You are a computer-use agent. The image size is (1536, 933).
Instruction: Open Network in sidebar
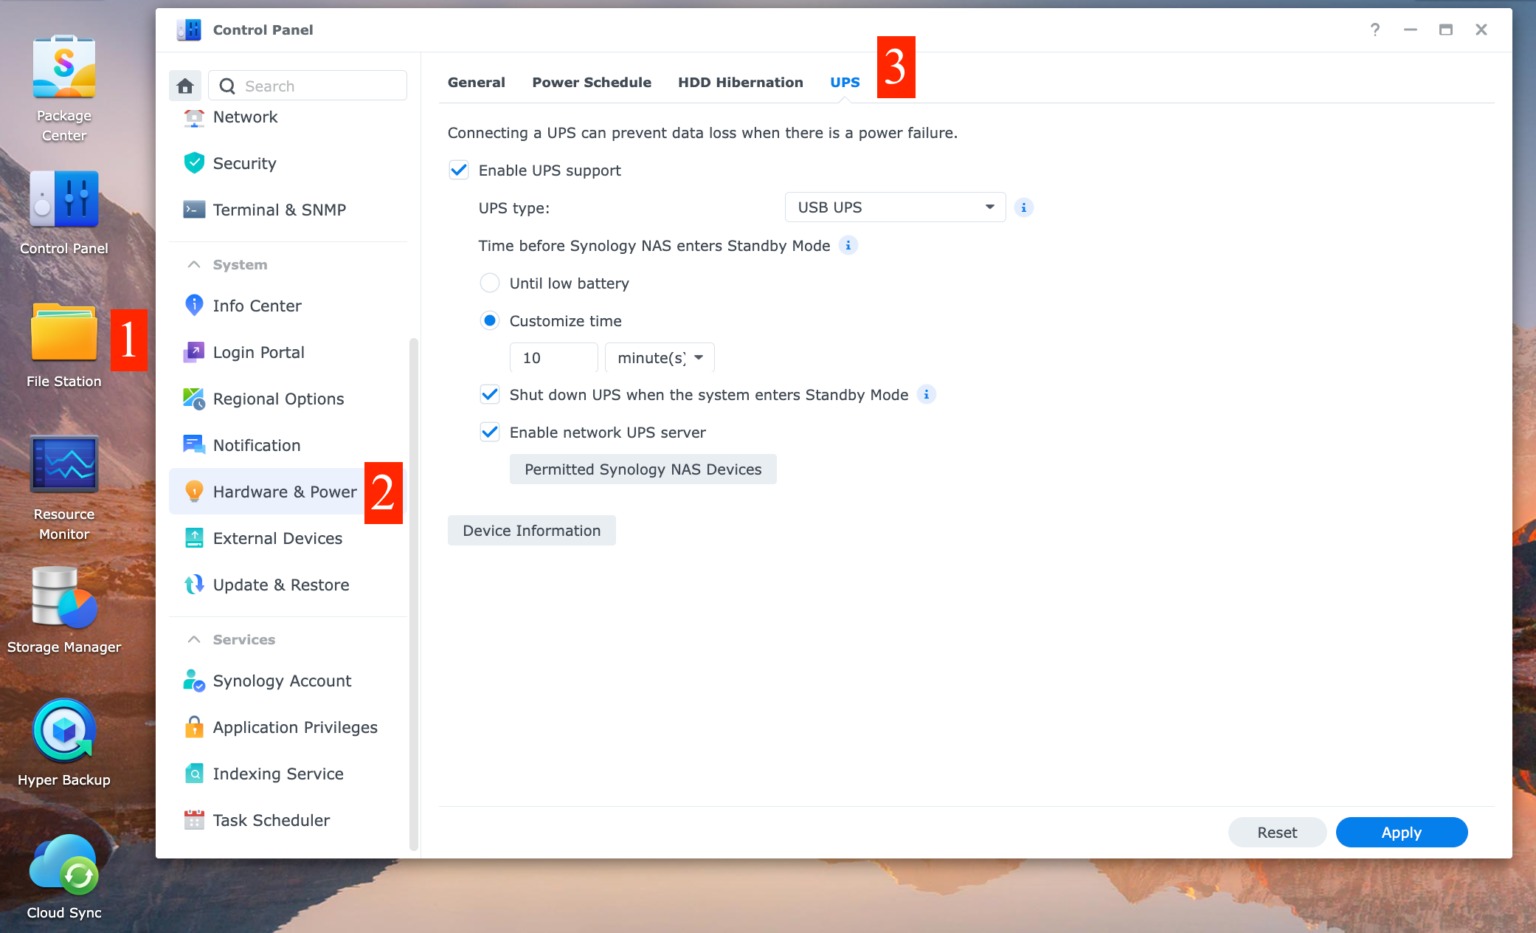point(288,117)
